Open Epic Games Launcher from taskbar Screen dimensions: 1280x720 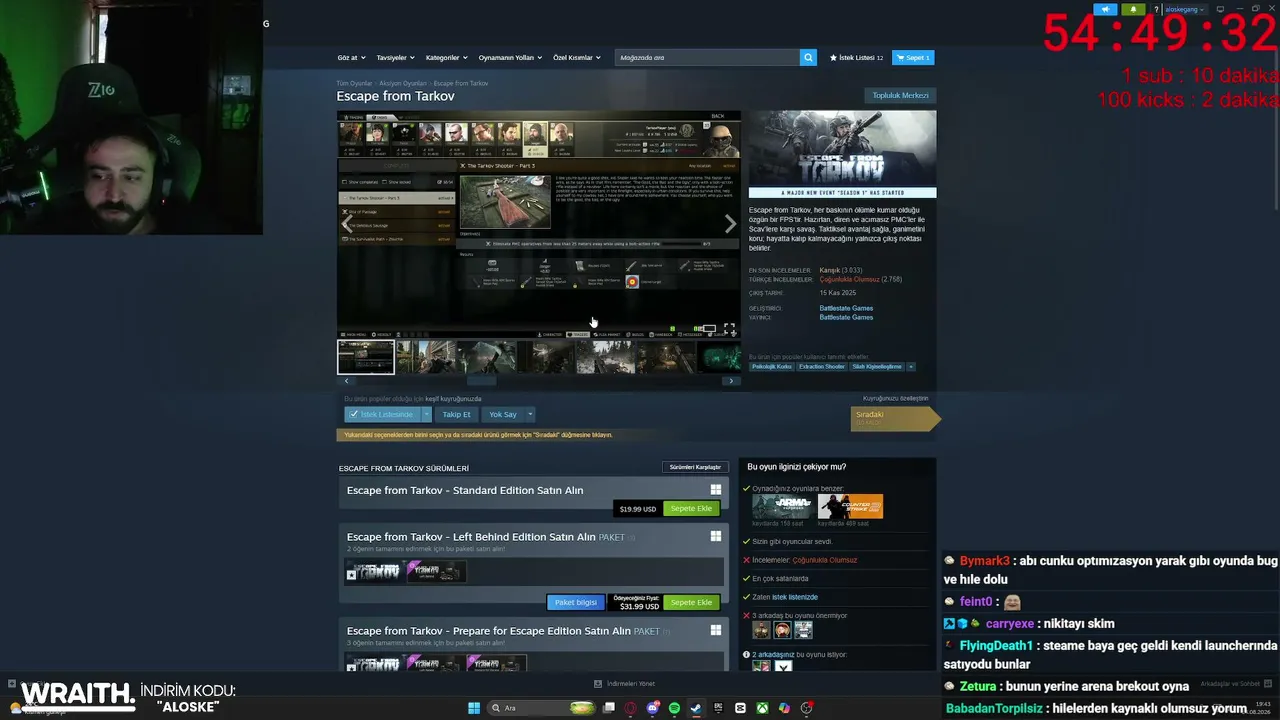pos(718,708)
